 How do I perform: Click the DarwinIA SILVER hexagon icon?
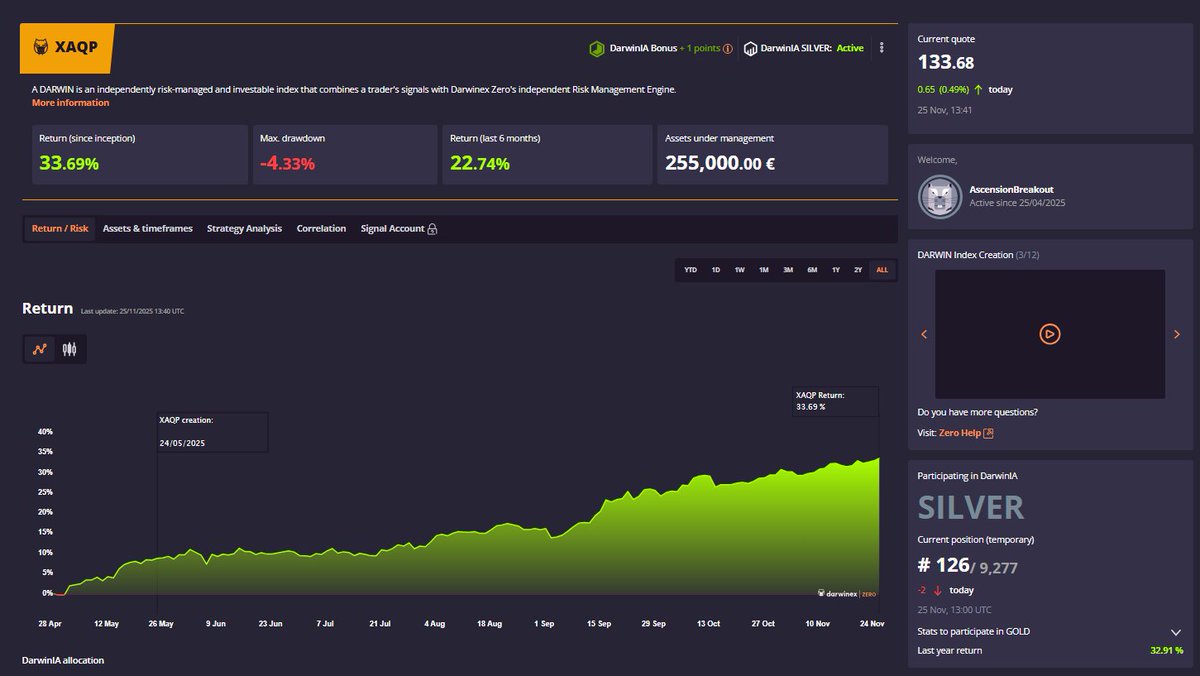coord(751,47)
